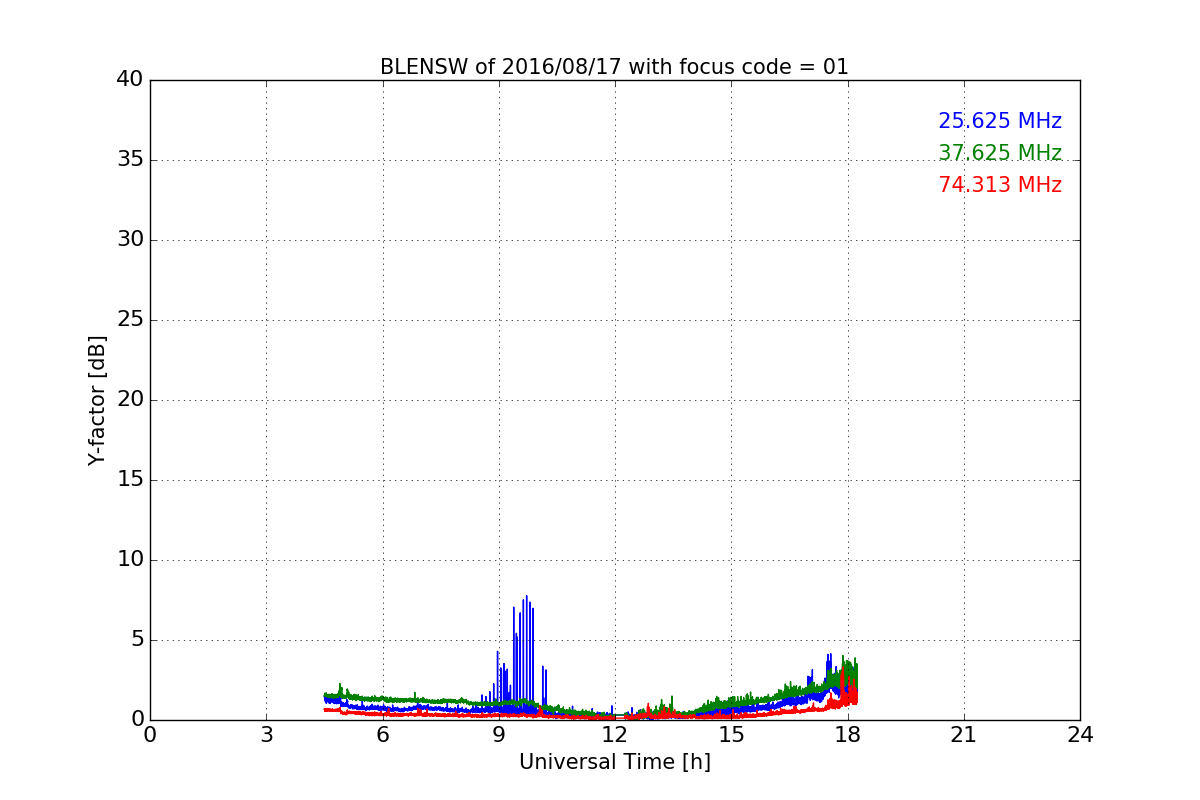The height and width of the screenshot is (800, 1200).
Task: Click the y-axis tick label '35'
Action: pos(130,160)
